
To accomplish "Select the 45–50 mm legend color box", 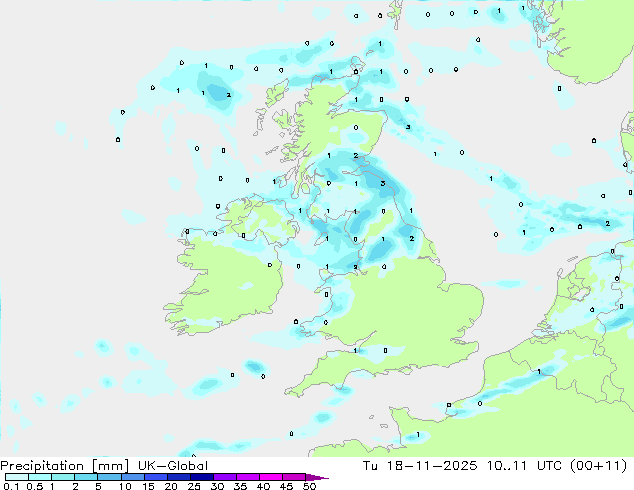I will pos(294,477).
